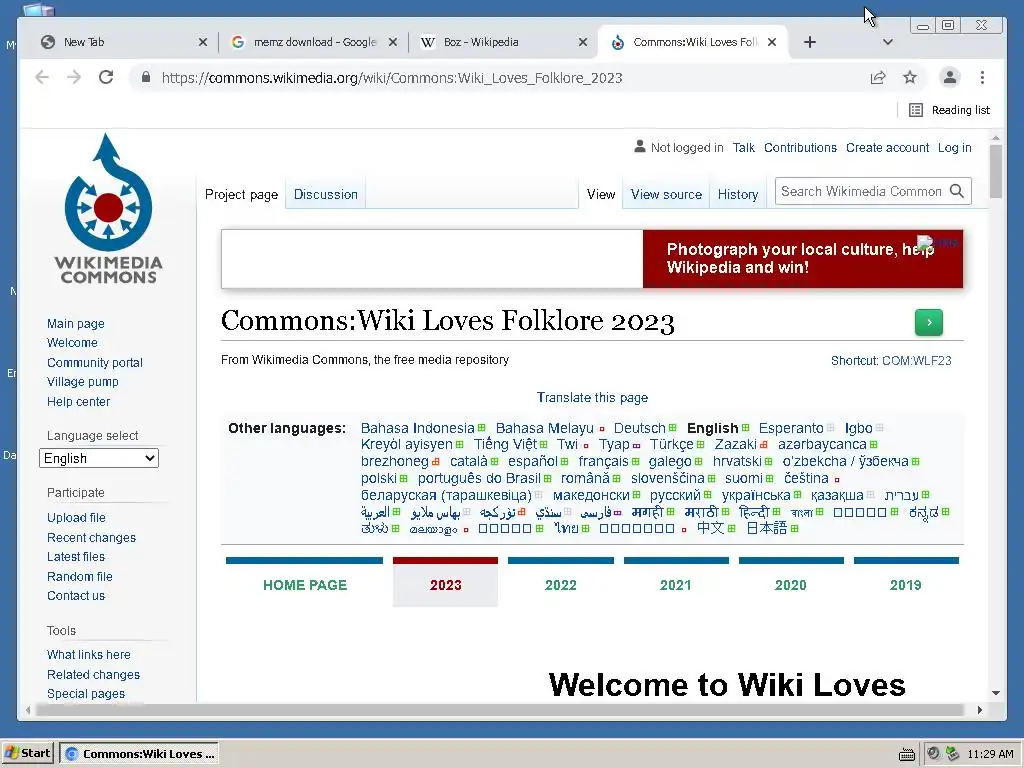The width and height of the screenshot is (1024, 768).
Task: Select the Project page tab
Action: [x=241, y=195]
